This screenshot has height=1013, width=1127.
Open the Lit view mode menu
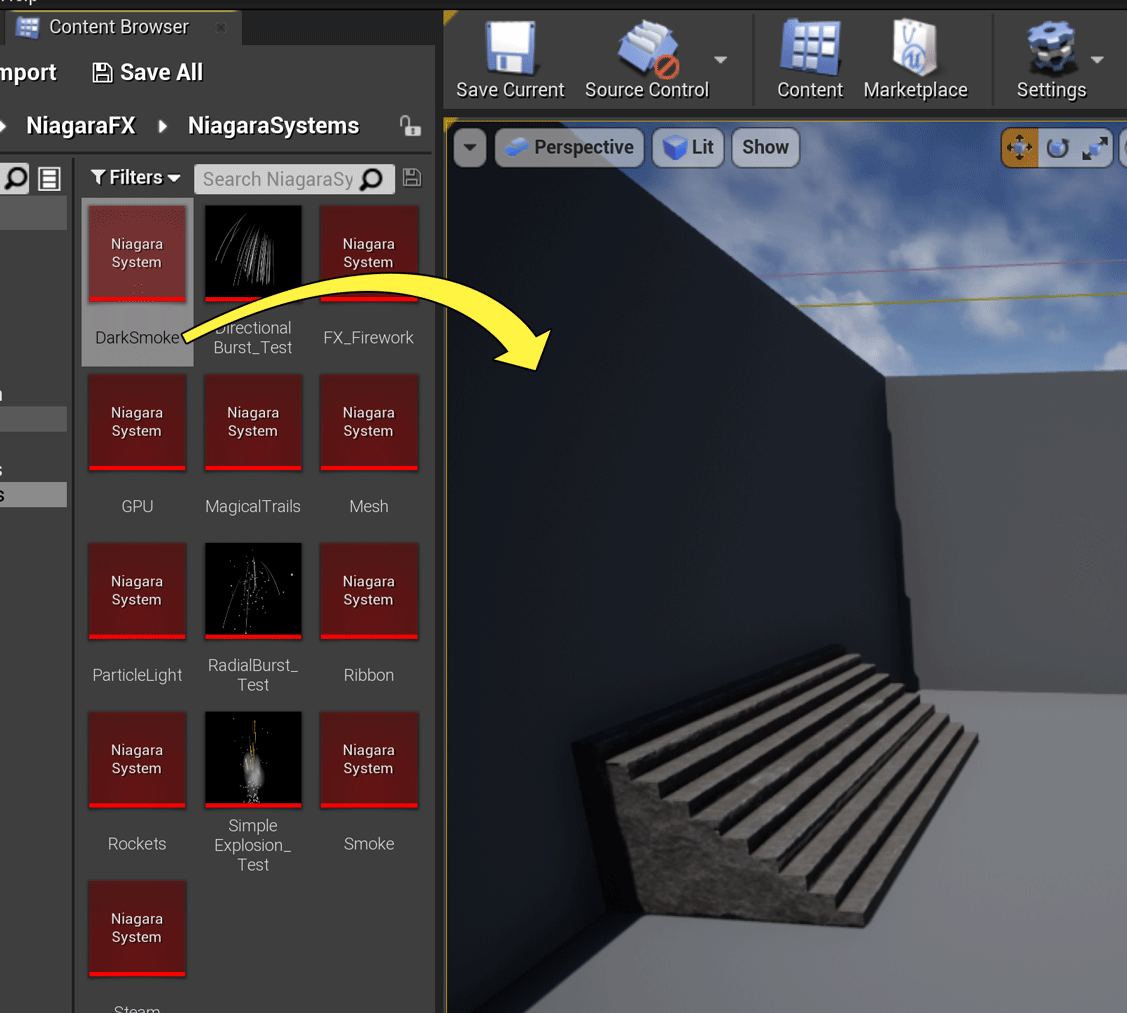point(688,147)
